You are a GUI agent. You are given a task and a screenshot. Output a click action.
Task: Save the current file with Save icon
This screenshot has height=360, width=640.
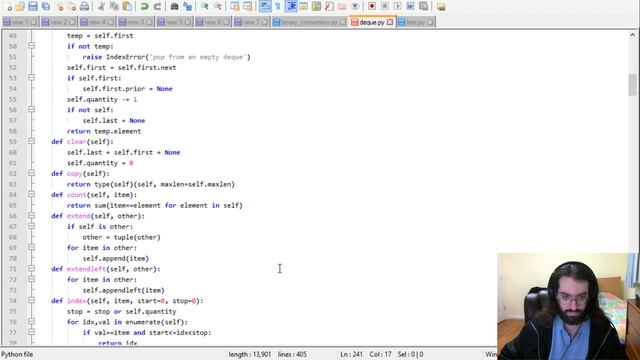point(33,6)
